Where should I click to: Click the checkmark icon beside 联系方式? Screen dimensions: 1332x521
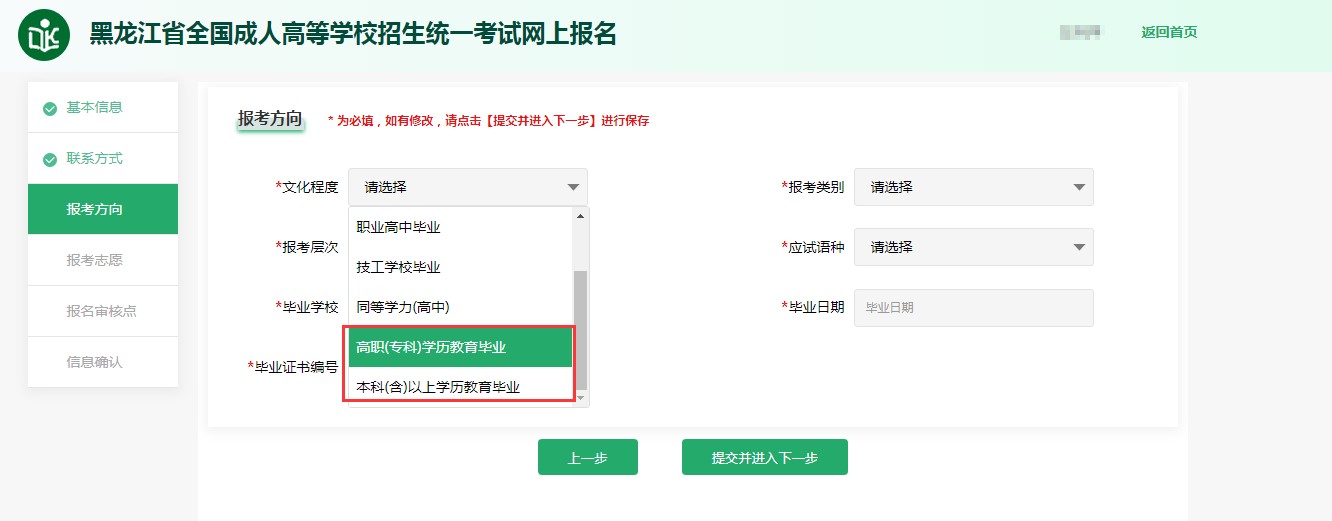point(50,159)
